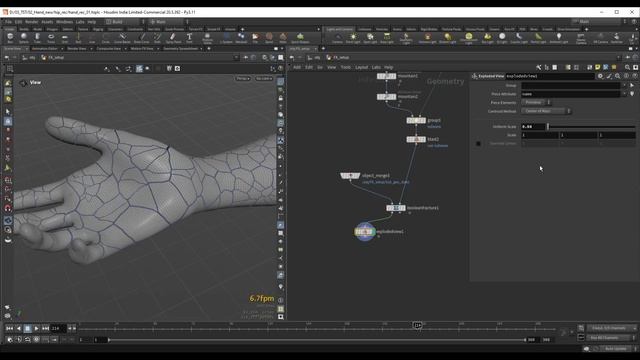Add a new shelf tab with plus

[x=242, y=29]
